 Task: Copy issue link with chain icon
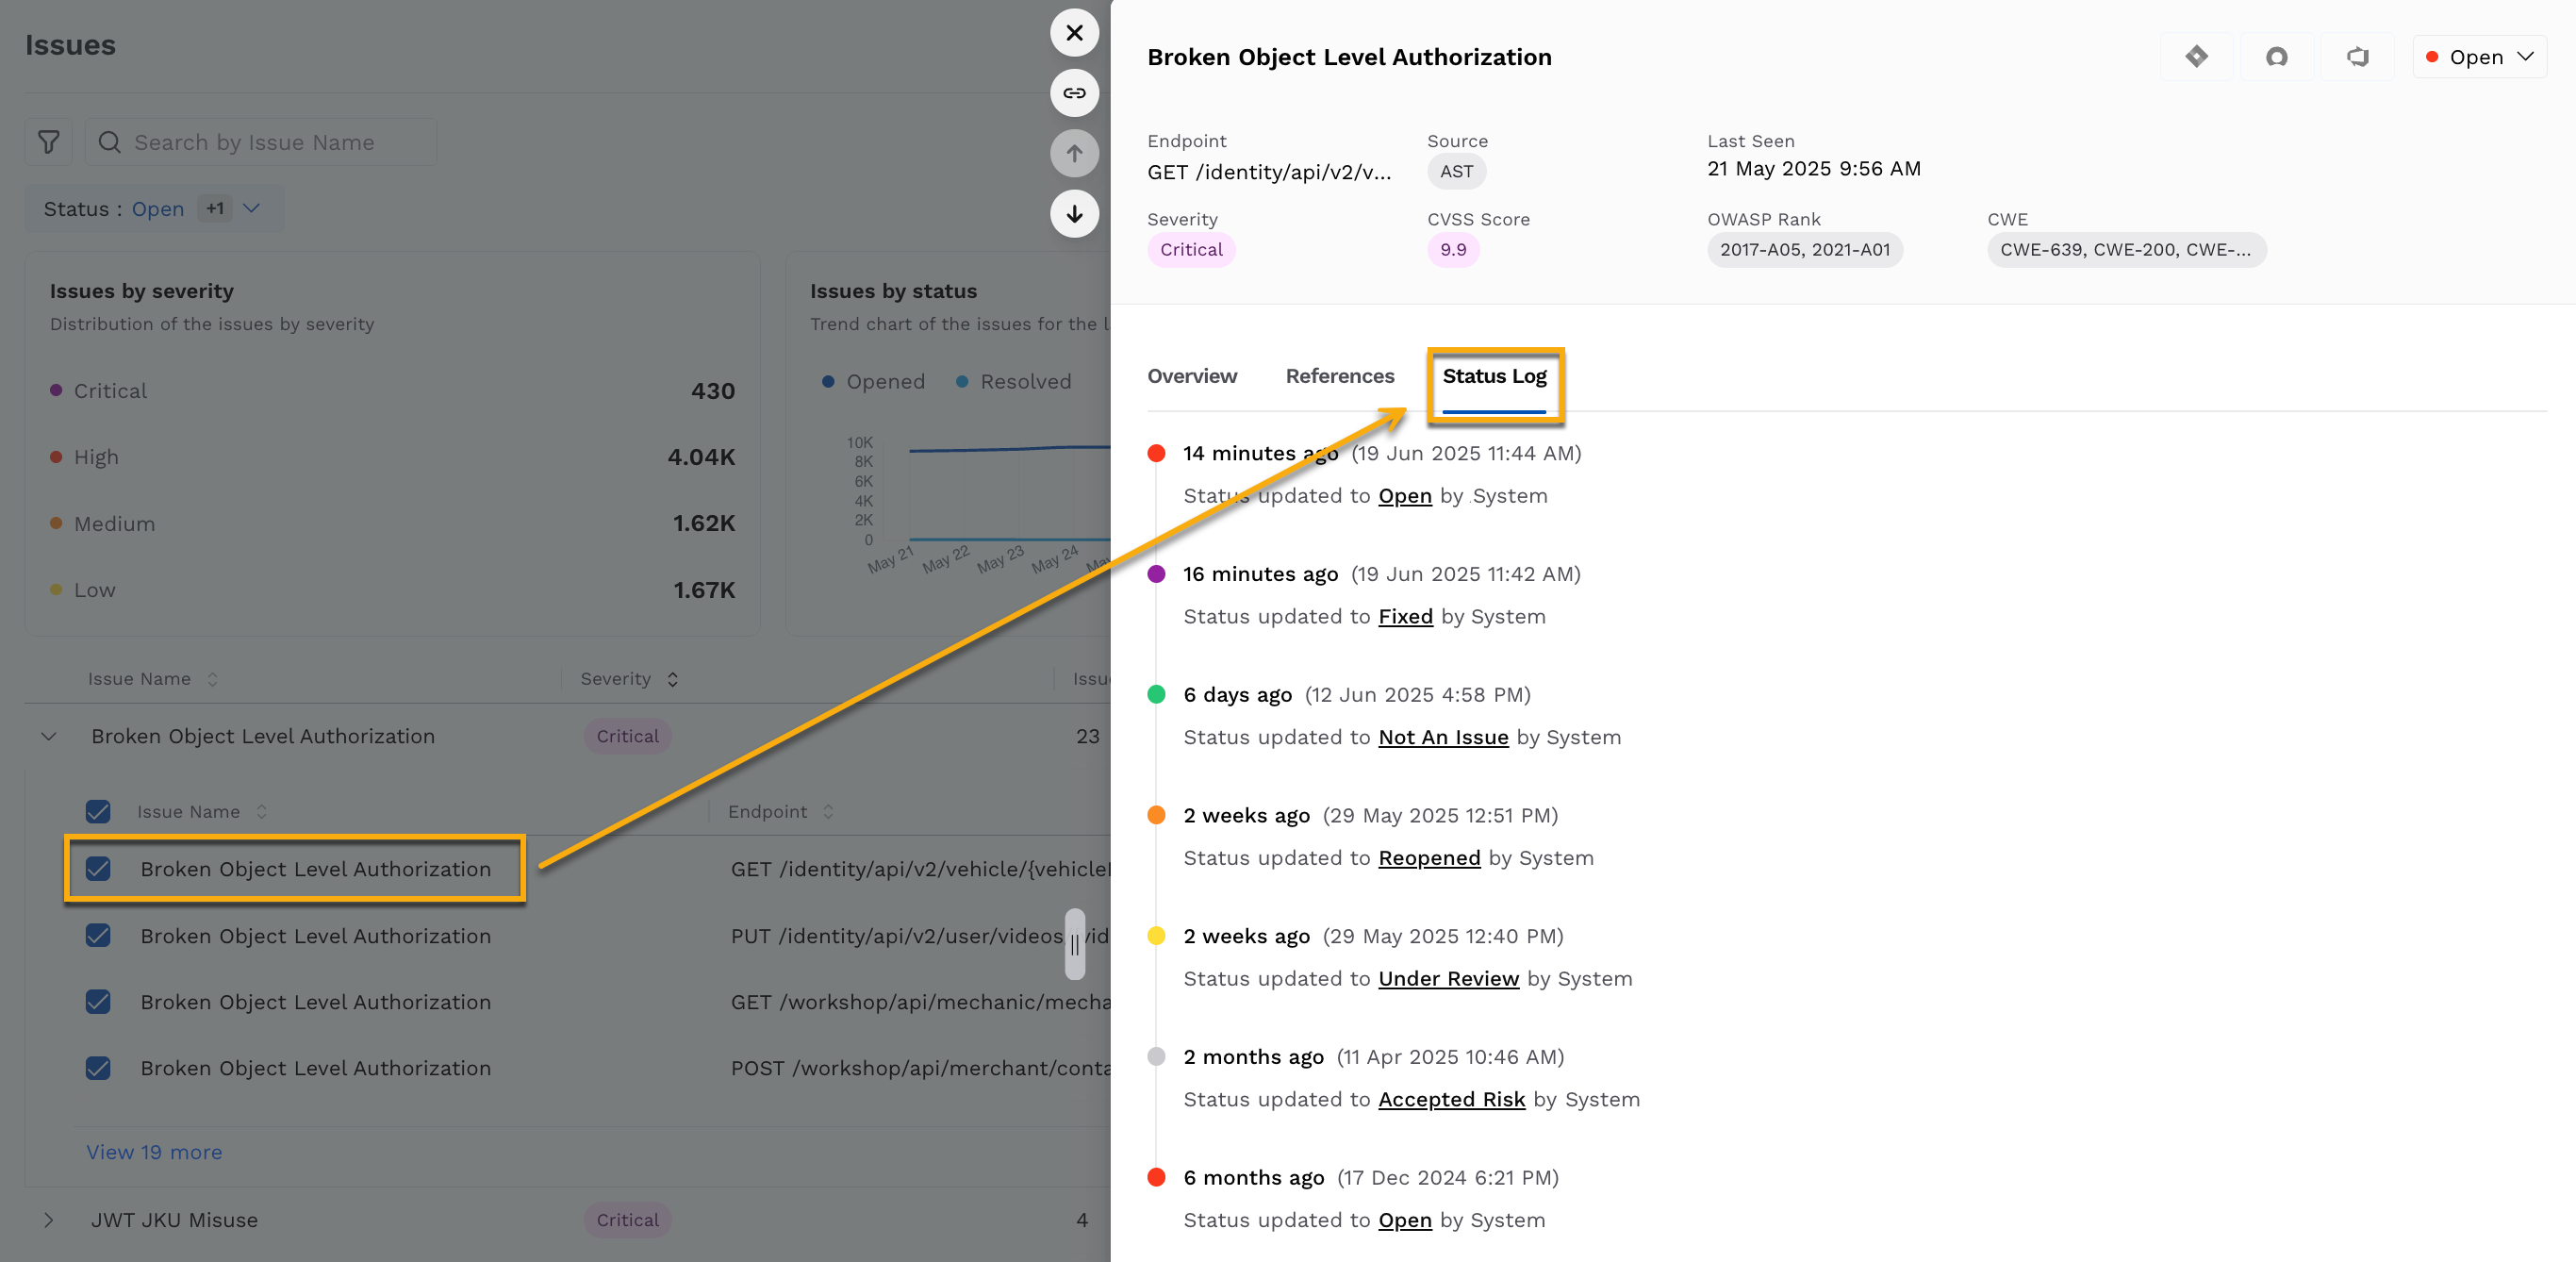pyautogui.click(x=1074, y=93)
